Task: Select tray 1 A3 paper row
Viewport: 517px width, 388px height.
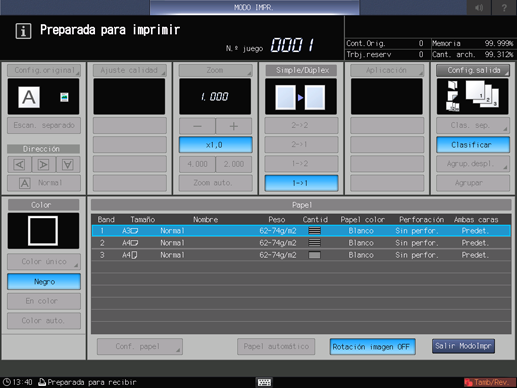Action: coord(301,231)
